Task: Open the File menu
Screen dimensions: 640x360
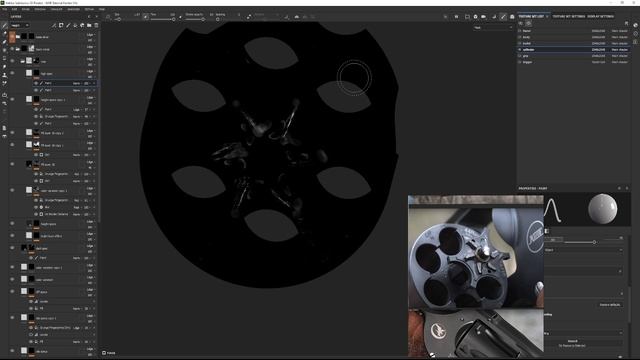Action: pos(4,9)
